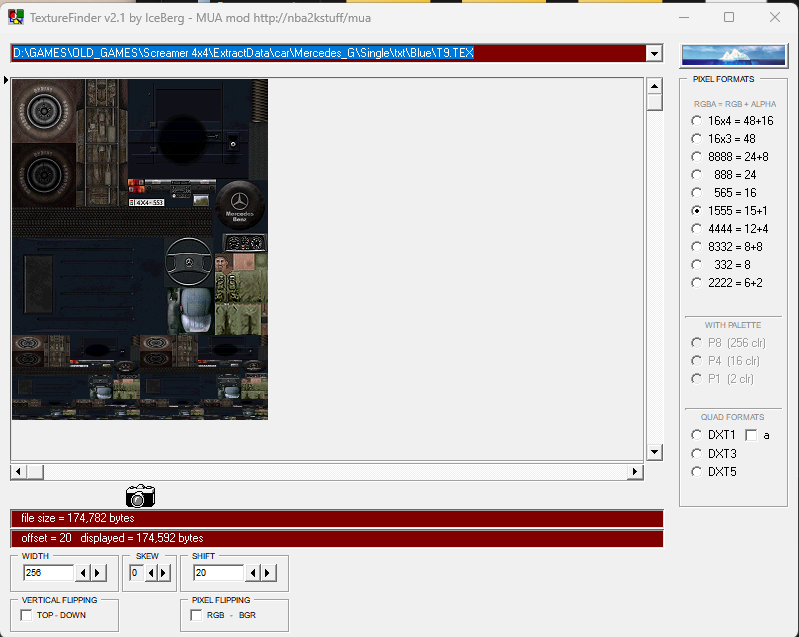Click the WIDTH value input field
This screenshot has width=799, height=637.
48,573
